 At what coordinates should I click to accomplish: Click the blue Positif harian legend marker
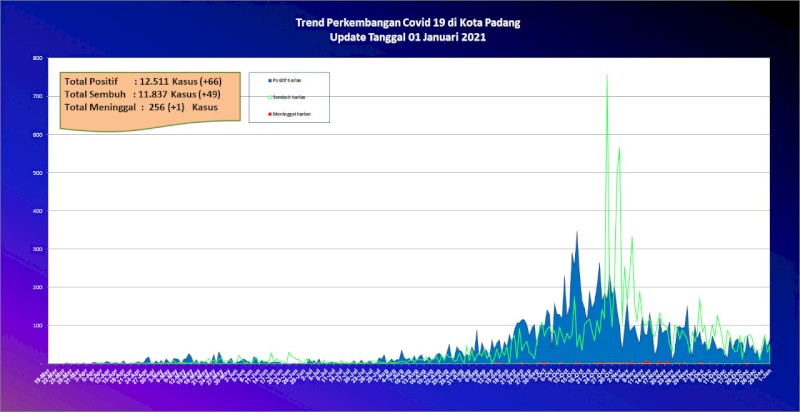[269, 81]
